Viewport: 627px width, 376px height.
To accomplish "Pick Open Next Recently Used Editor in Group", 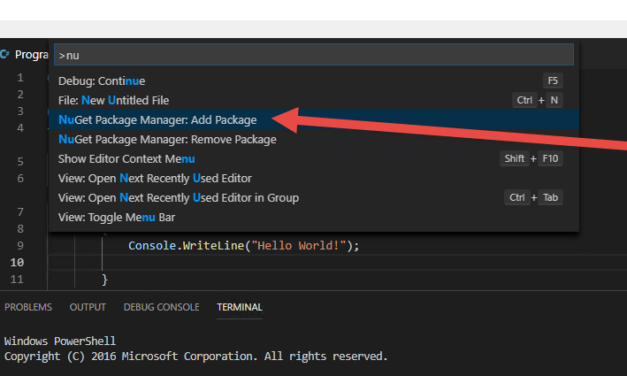I will pyautogui.click(x=314, y=198).
